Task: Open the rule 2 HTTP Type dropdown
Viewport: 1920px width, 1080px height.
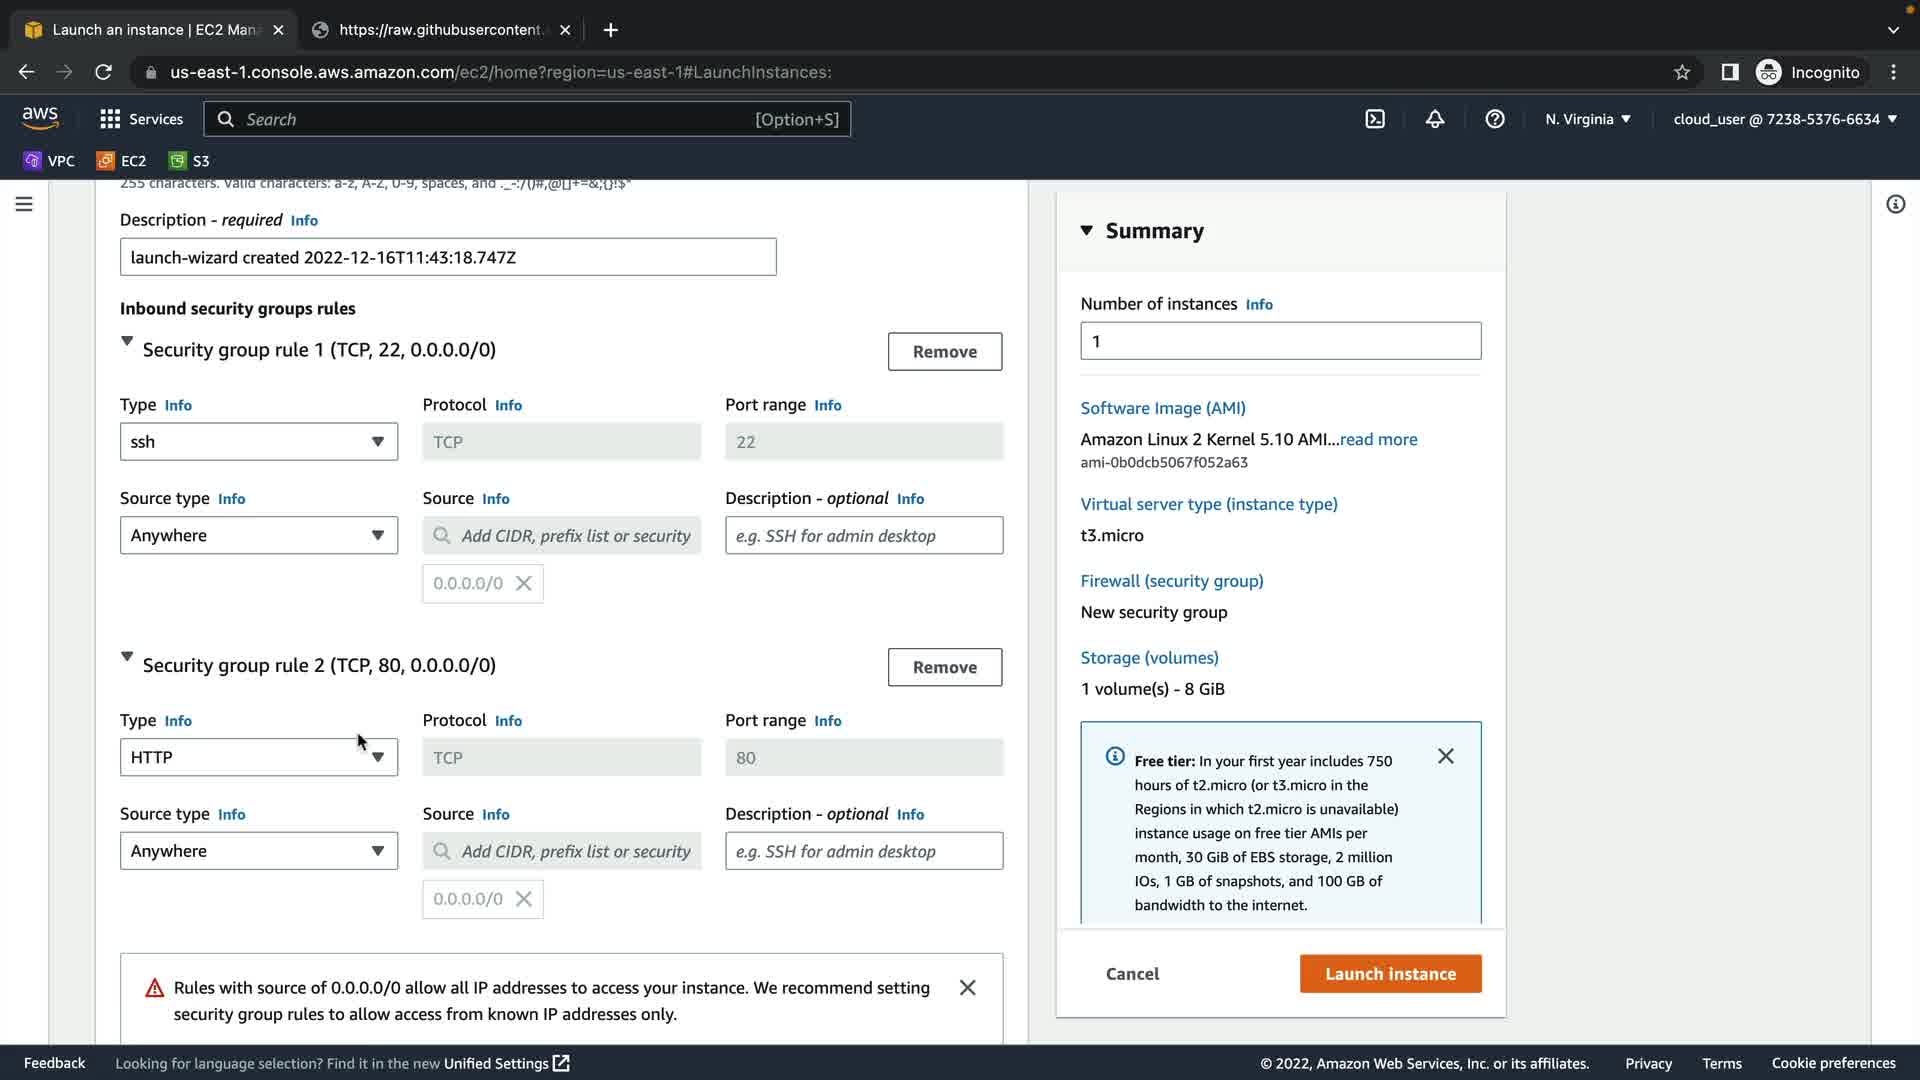Action: click(258, 758)
